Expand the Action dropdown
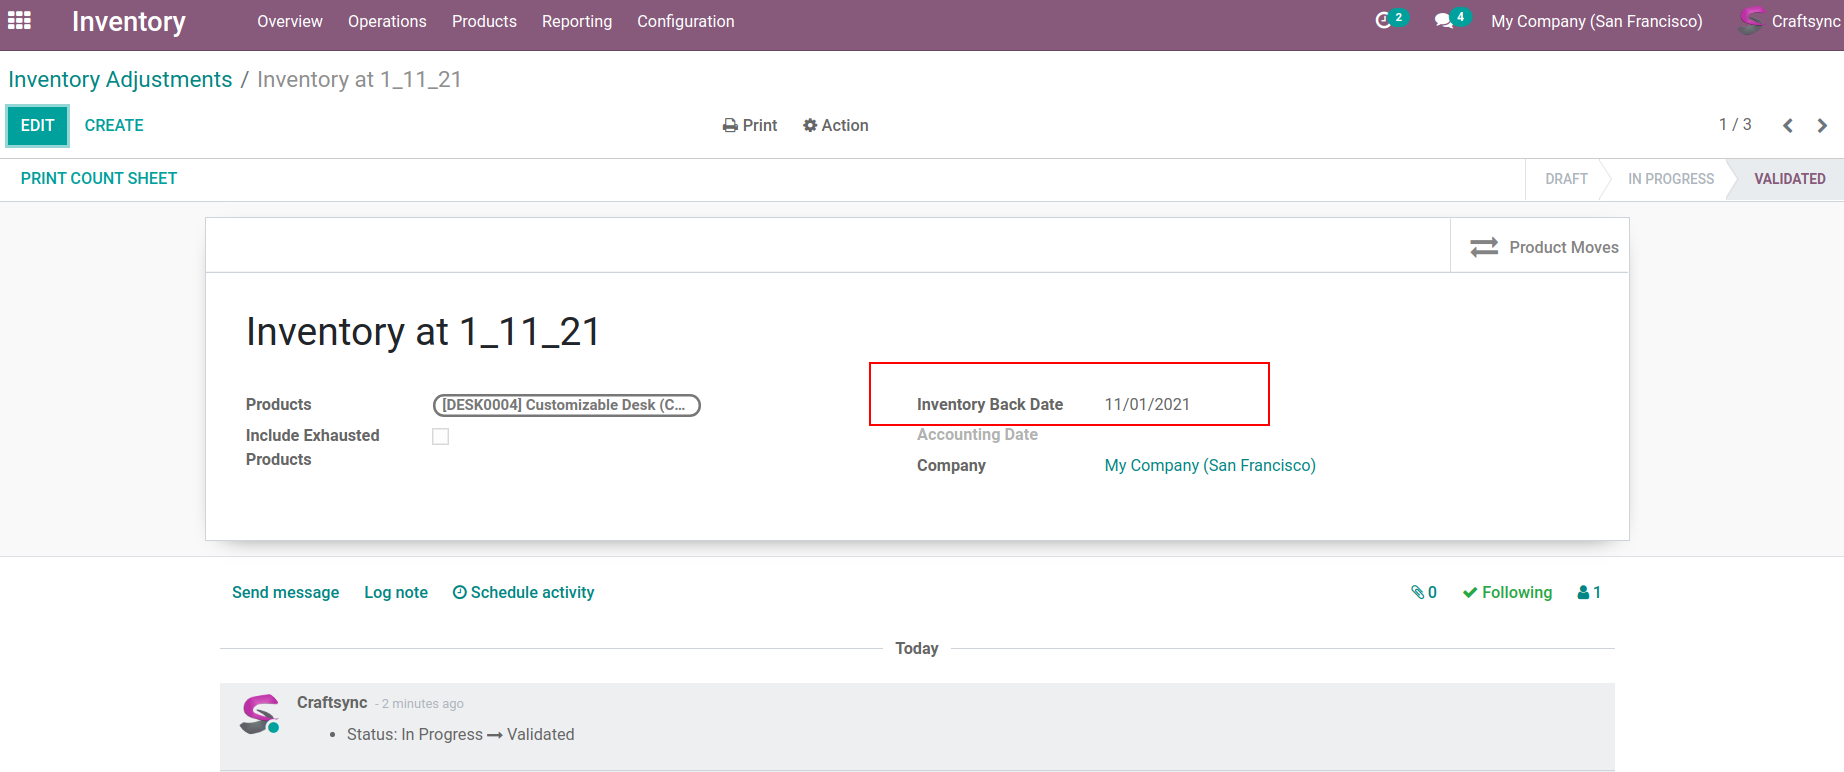Screen dimensions: 1844x772 pos(835,125)
